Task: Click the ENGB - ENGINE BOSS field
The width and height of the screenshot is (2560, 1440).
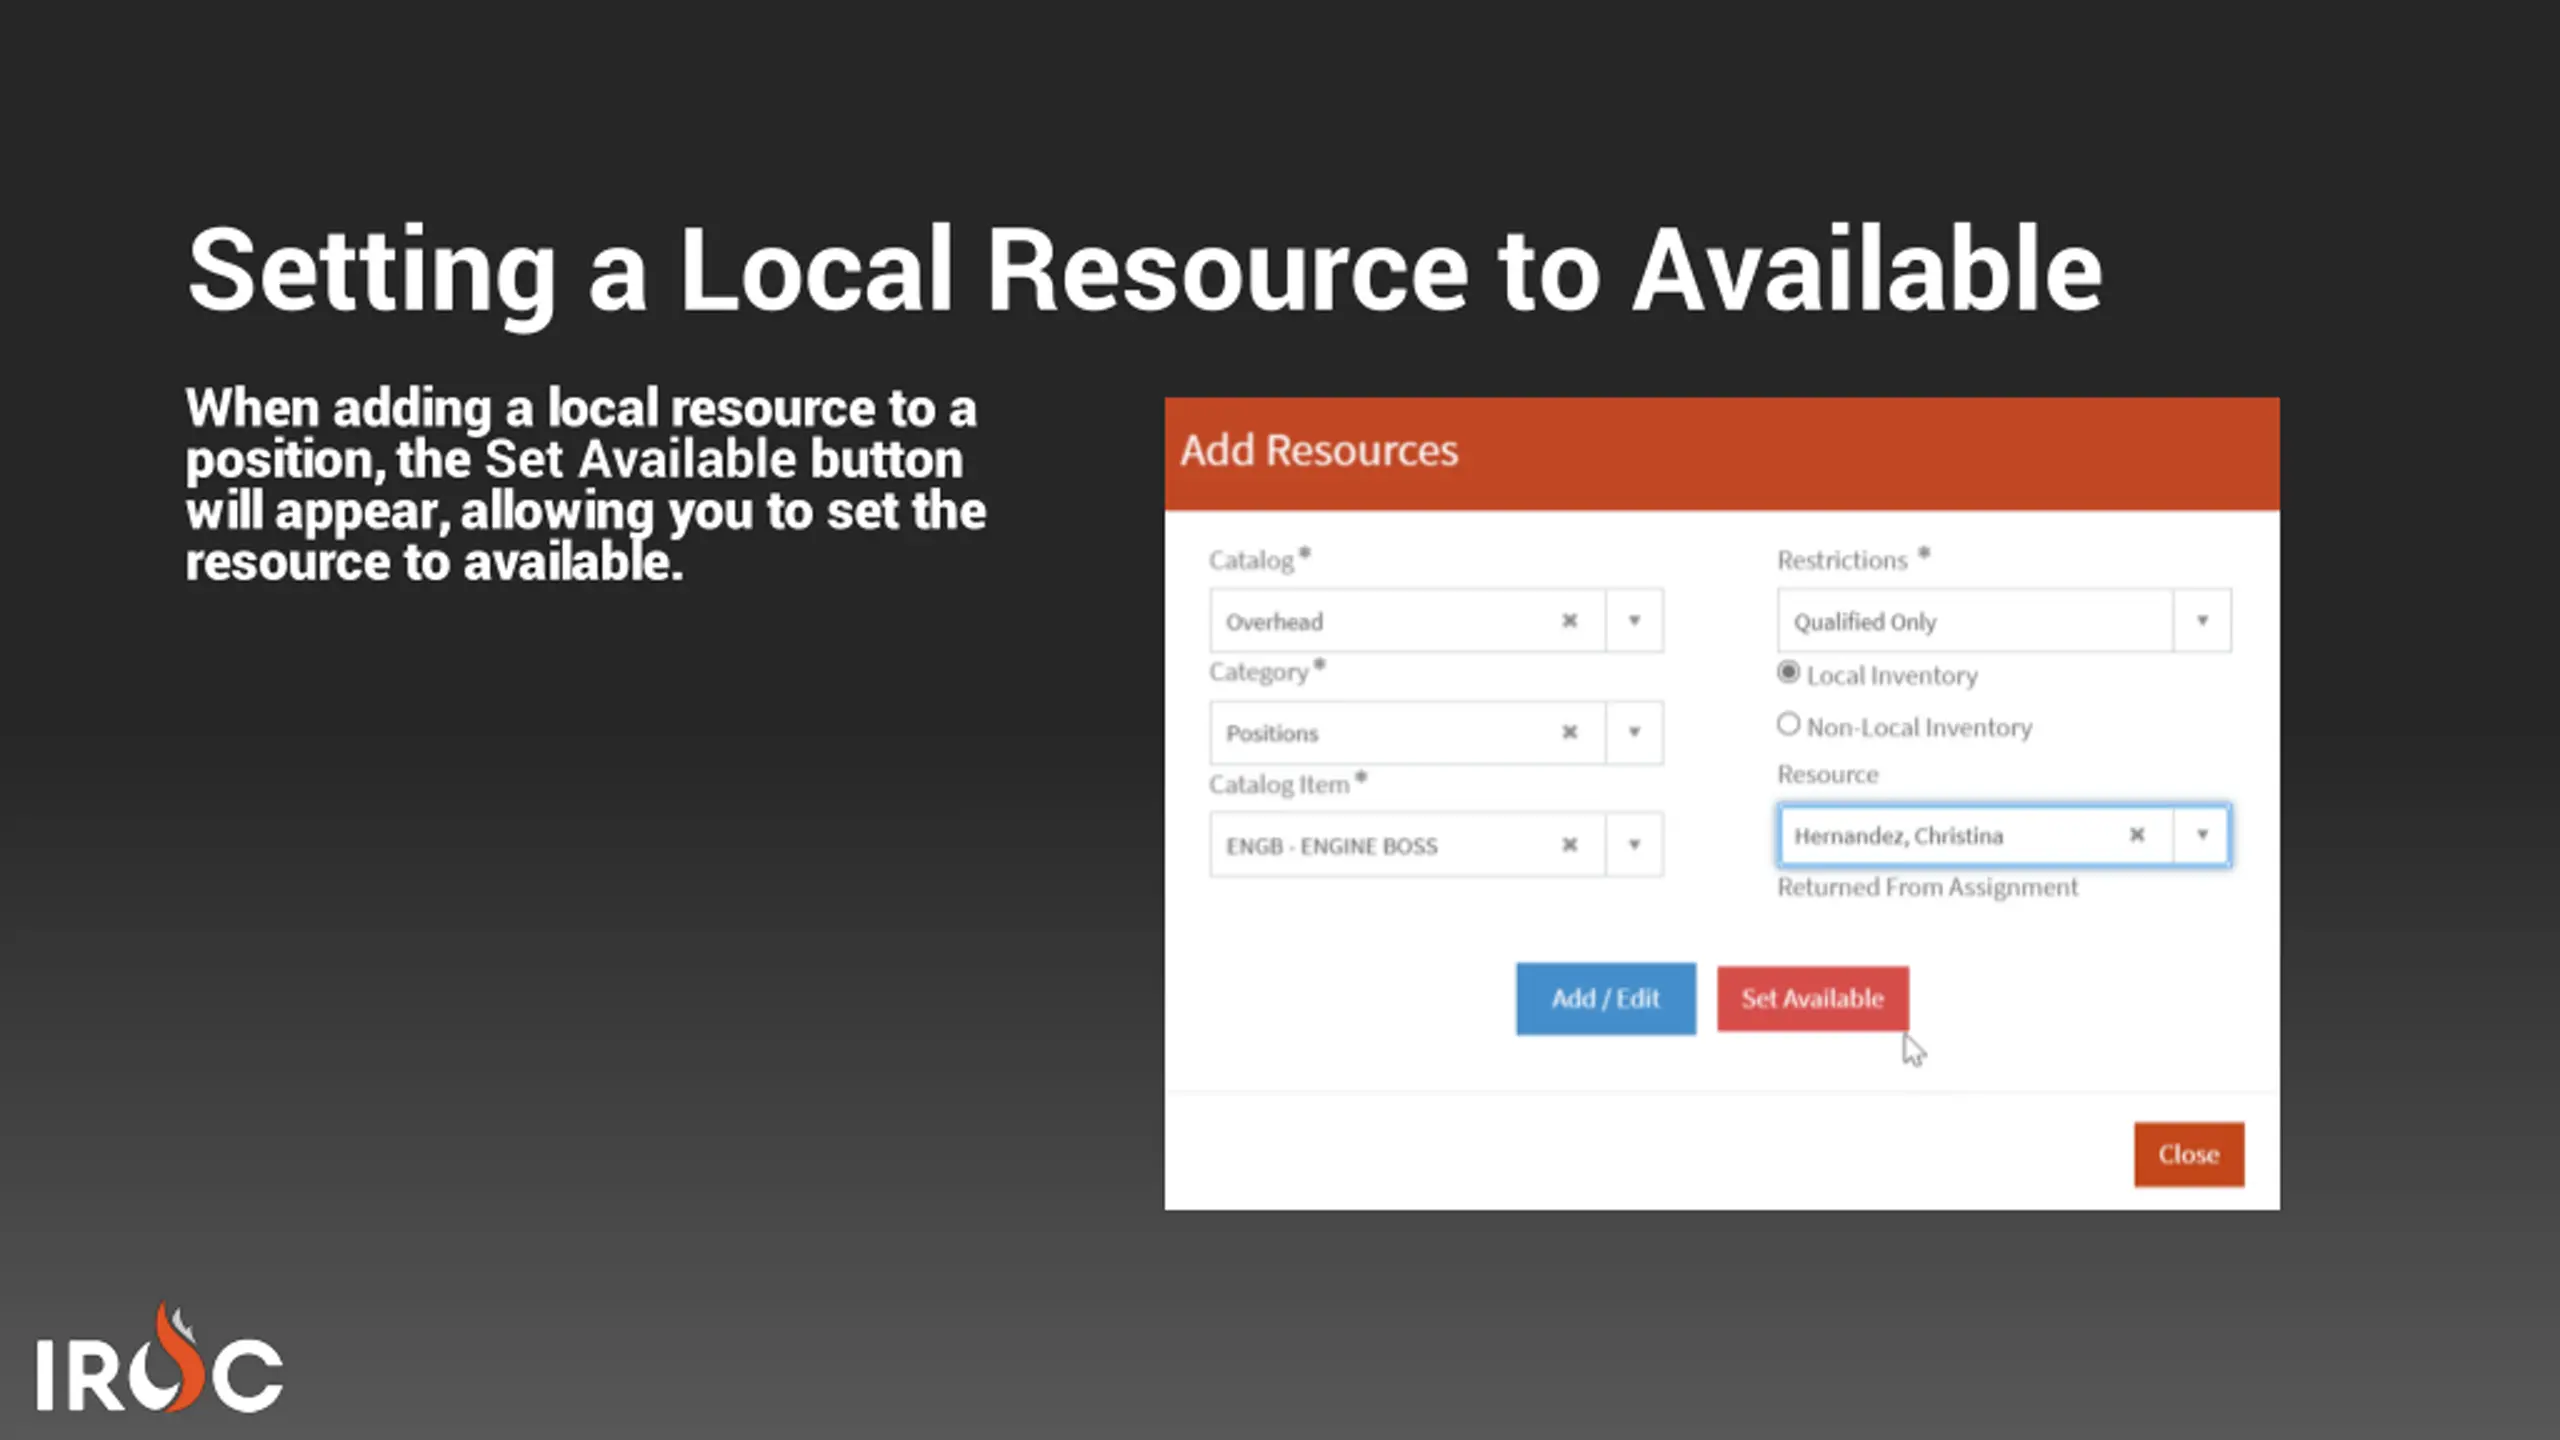Action: point(1380,845)
